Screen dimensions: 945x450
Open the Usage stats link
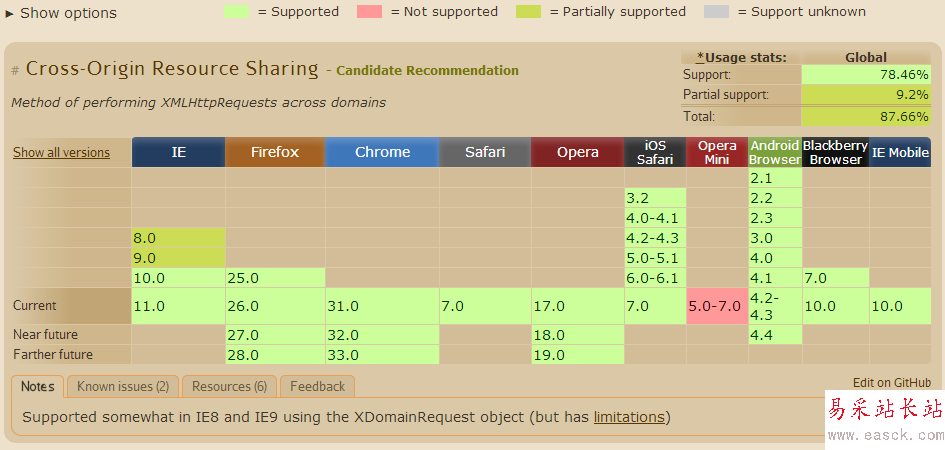(741, 57)
